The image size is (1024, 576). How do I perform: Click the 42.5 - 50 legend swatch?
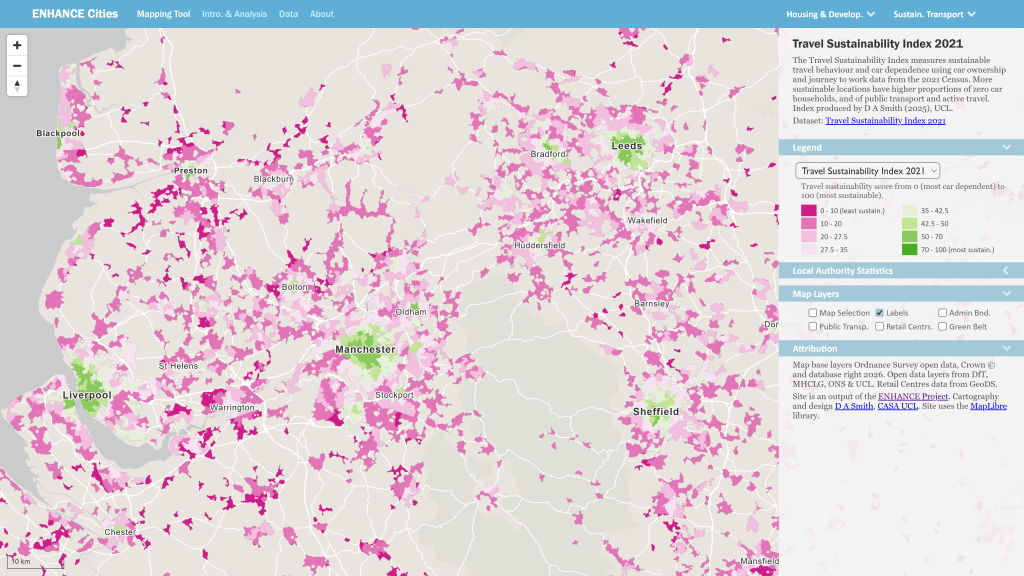tap(909, 223)
